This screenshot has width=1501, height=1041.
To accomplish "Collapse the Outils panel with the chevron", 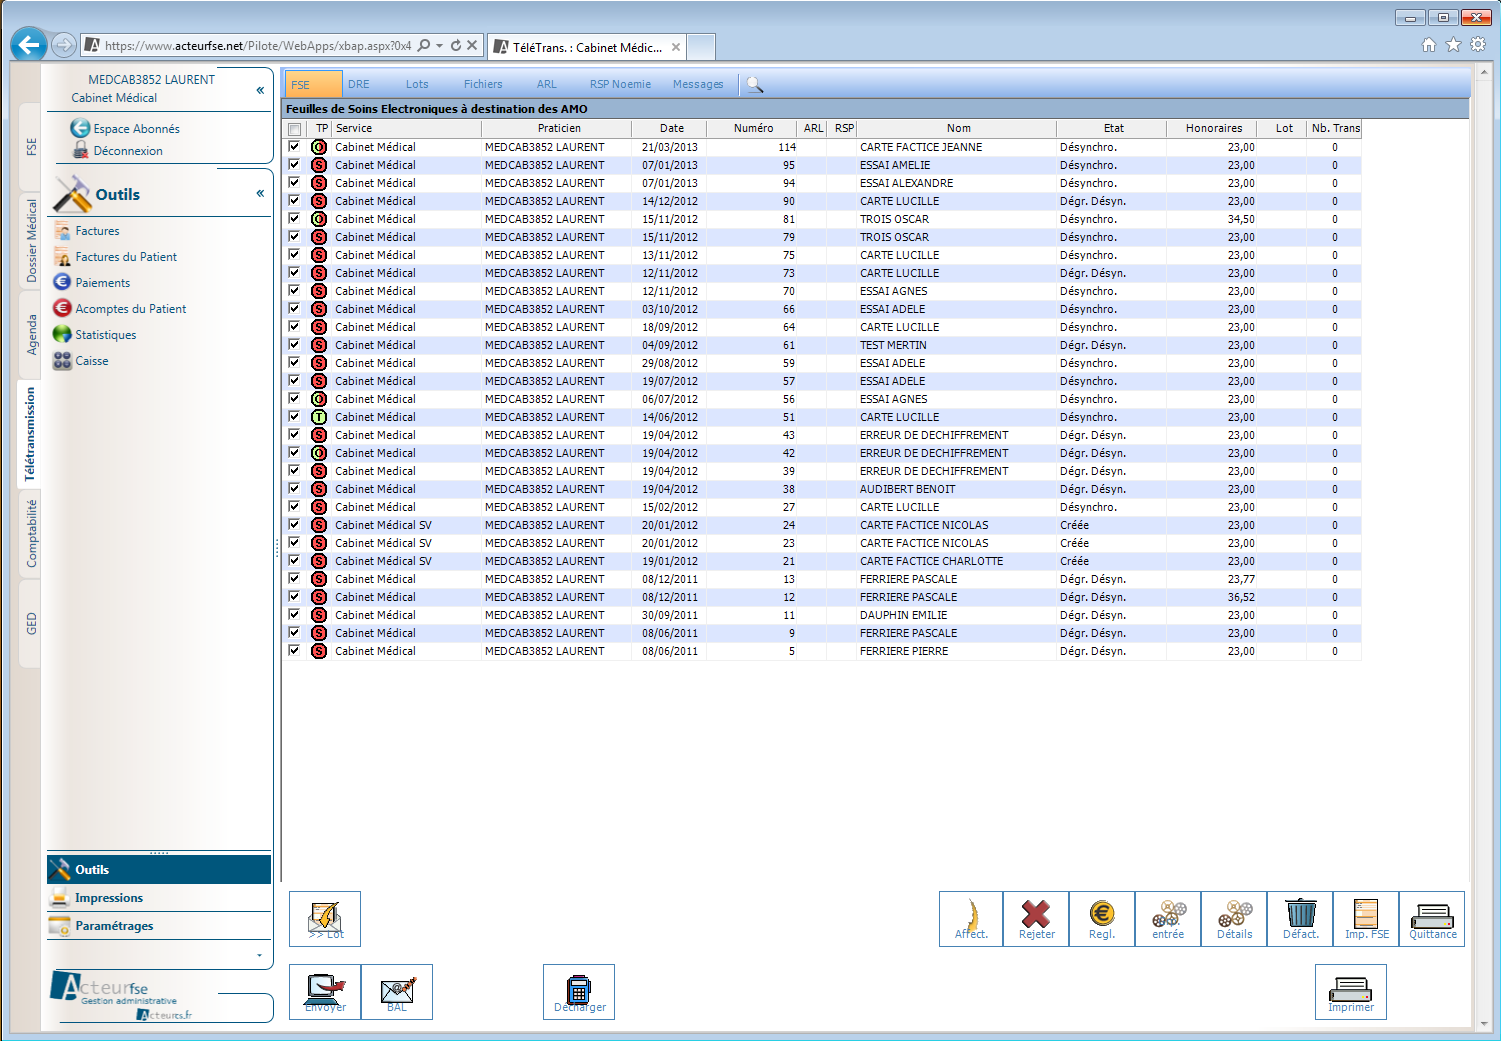I will (260, 193).
